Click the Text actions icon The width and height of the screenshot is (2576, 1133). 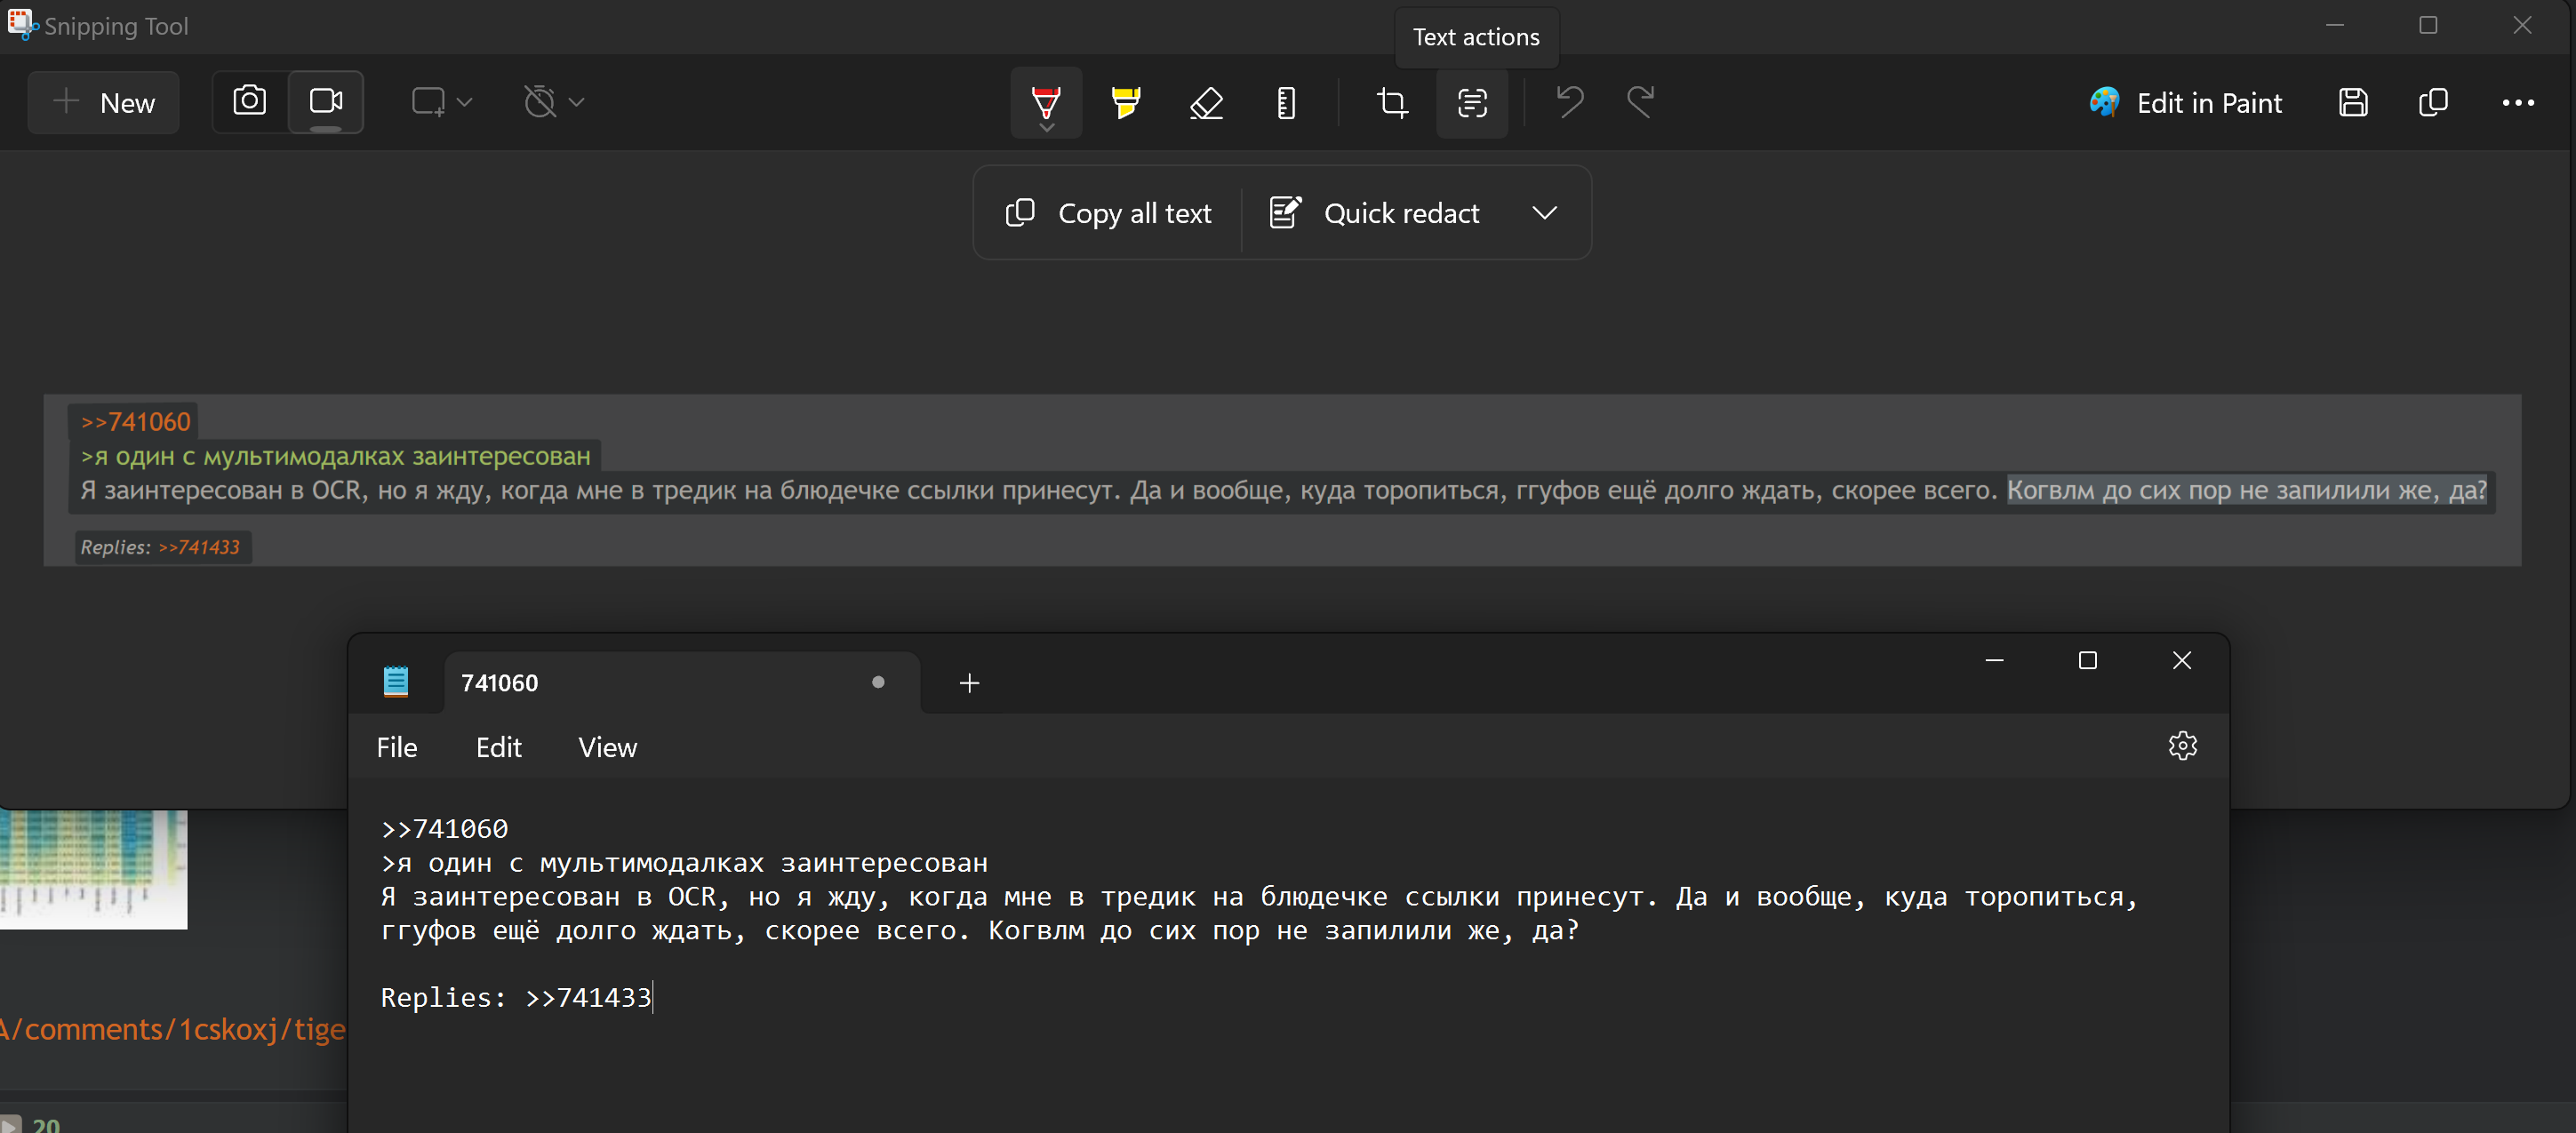pyautogui.click(x=1472, y=102)
